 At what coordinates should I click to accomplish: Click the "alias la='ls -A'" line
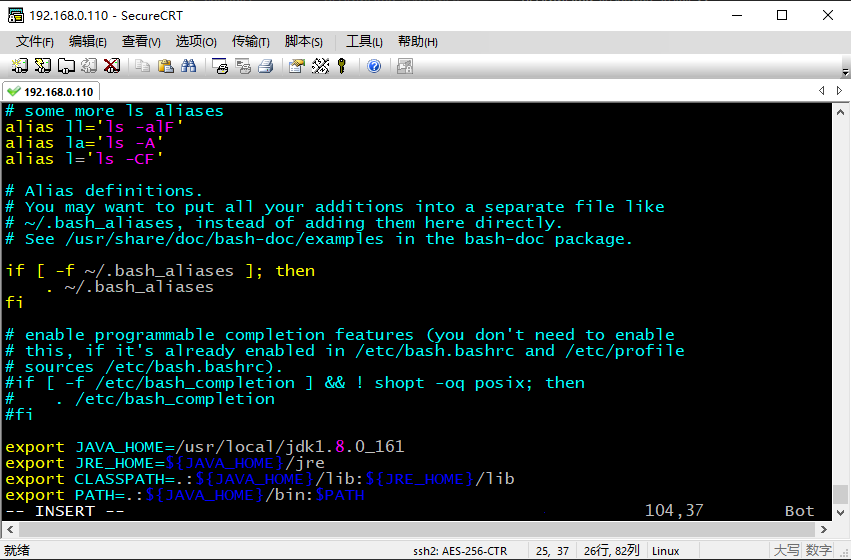[x=84, y=143]
